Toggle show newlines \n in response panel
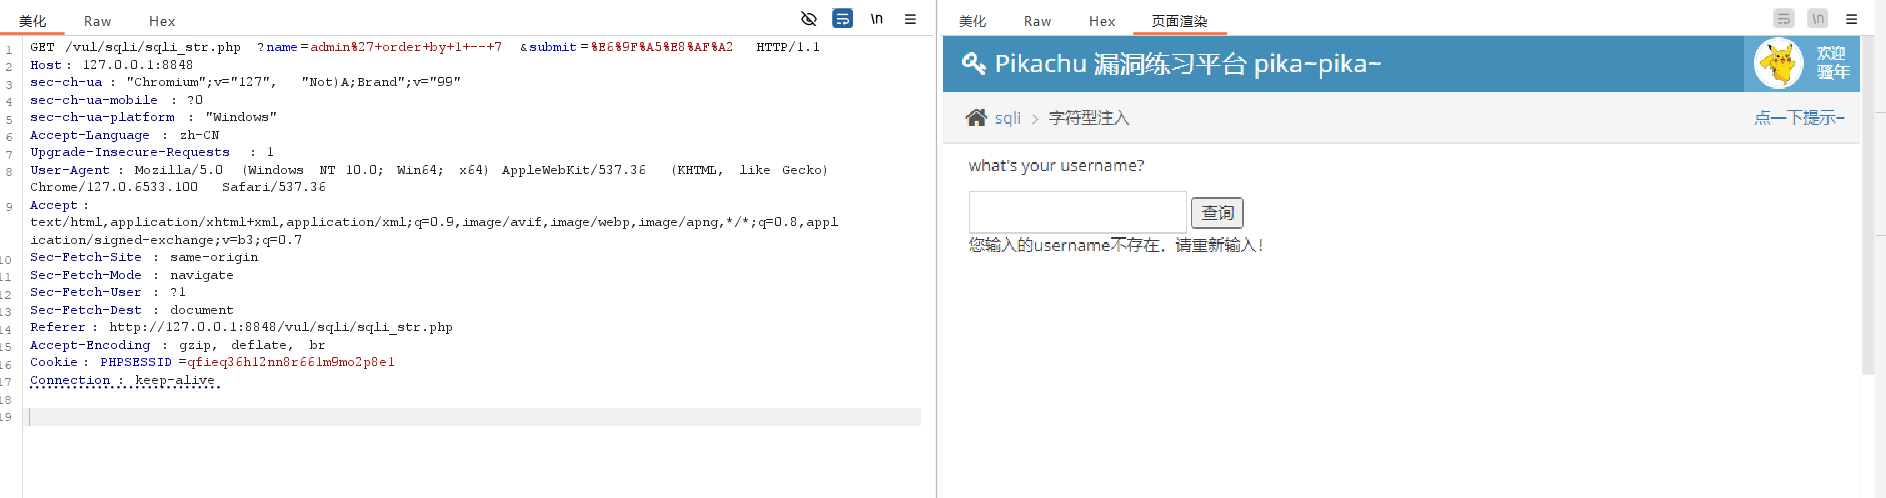This screenshot has width=1886, height=498. point(1818,19)
